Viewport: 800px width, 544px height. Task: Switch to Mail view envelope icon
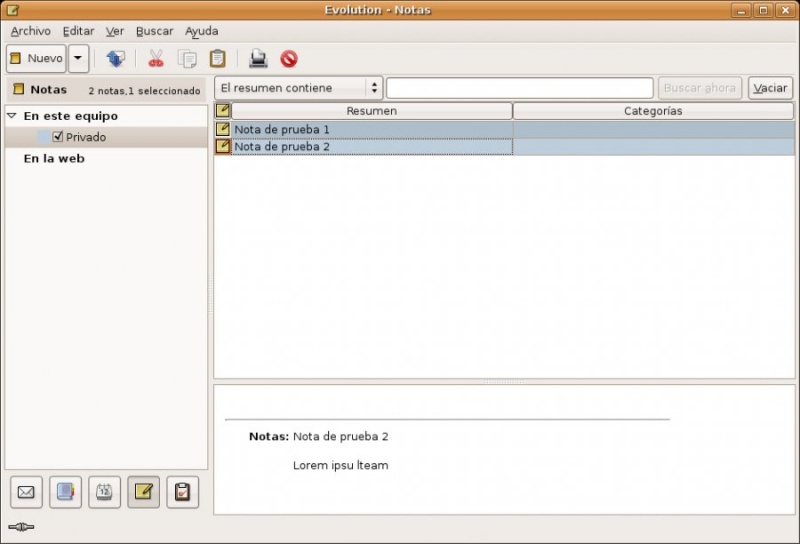point(26,492)
